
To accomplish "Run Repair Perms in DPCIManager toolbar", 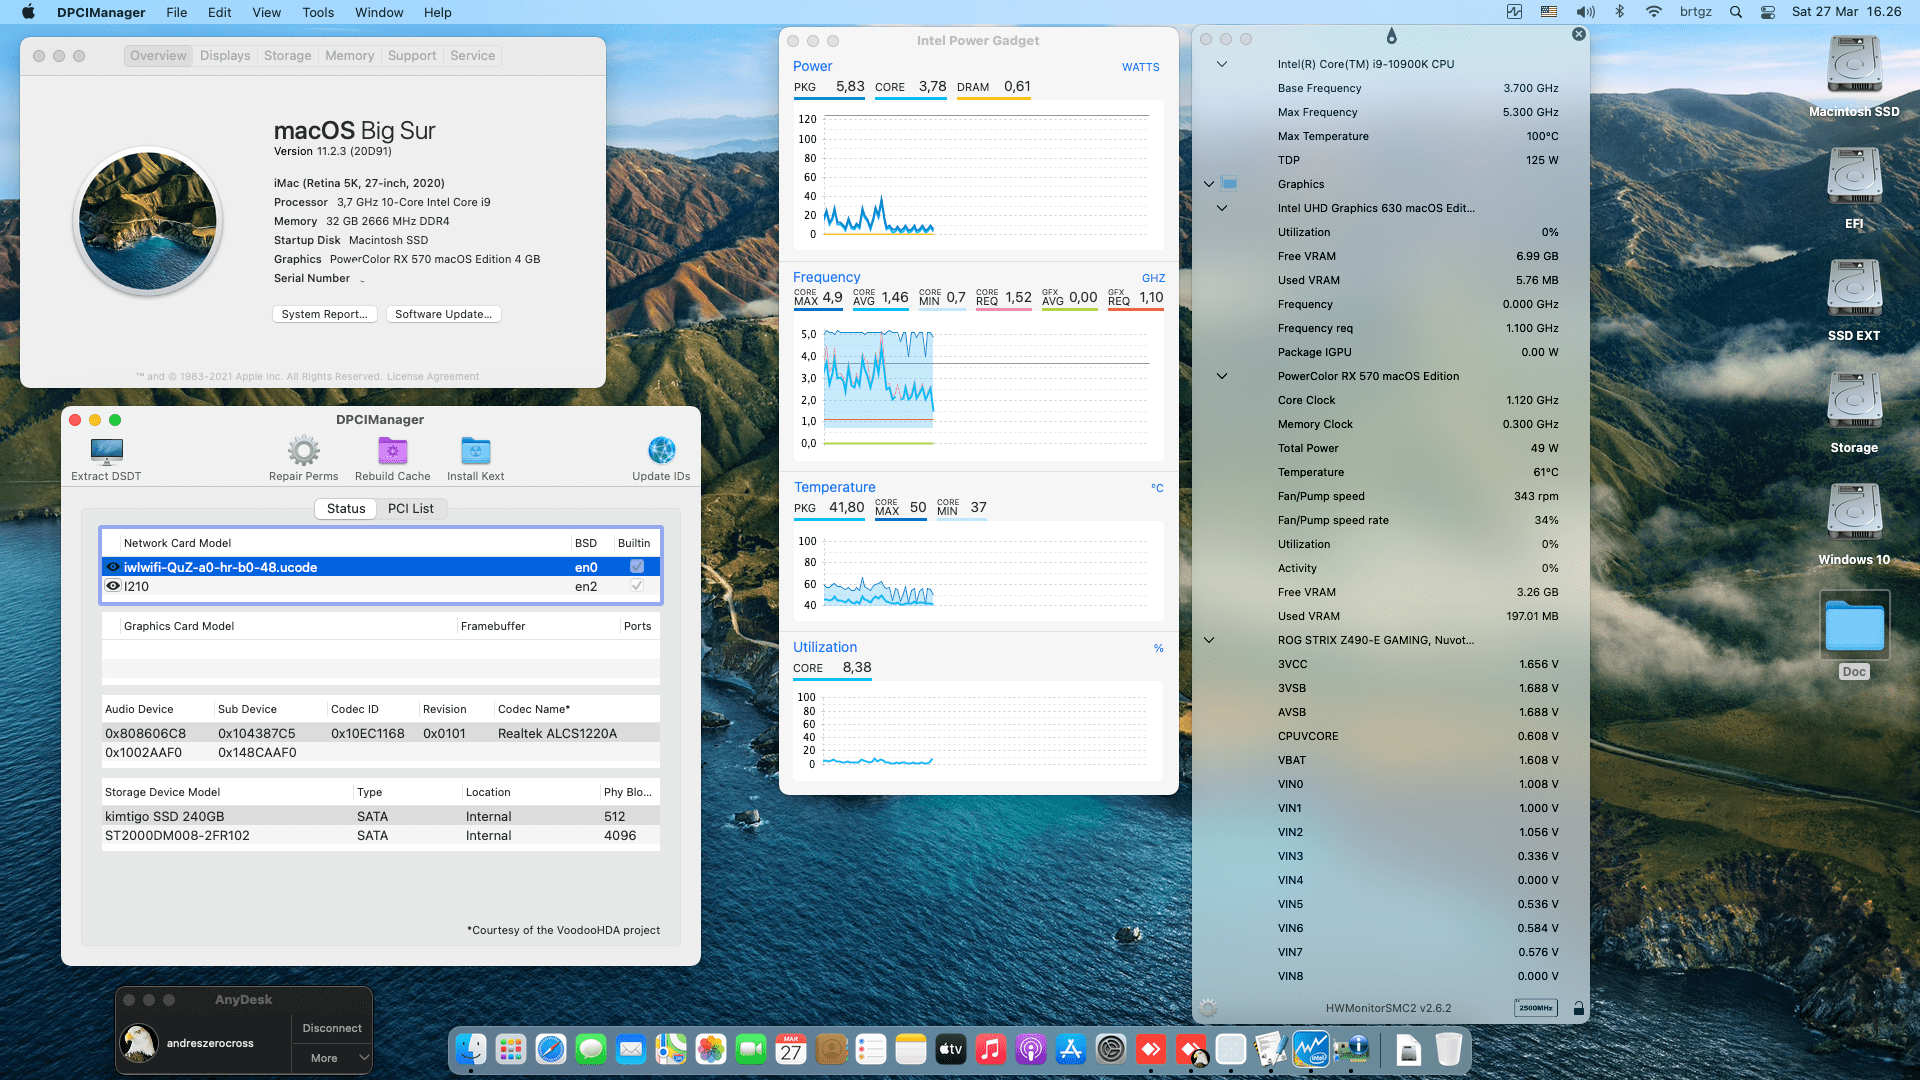I will (x=303, y=458).
